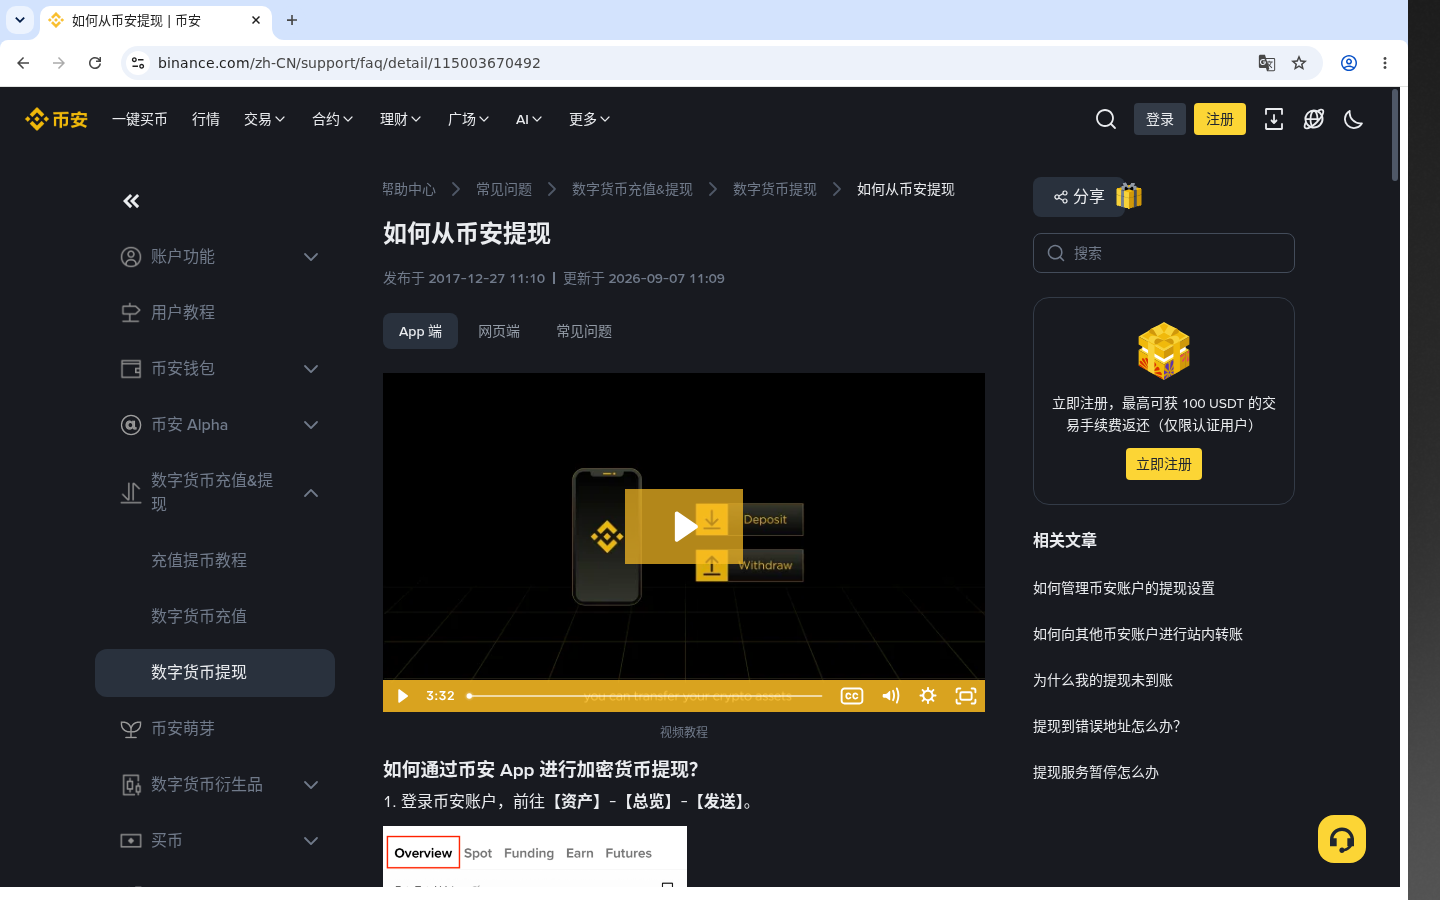Select the App 端 tab
This screenshot has height=900, width=1440.
point(420,331)
